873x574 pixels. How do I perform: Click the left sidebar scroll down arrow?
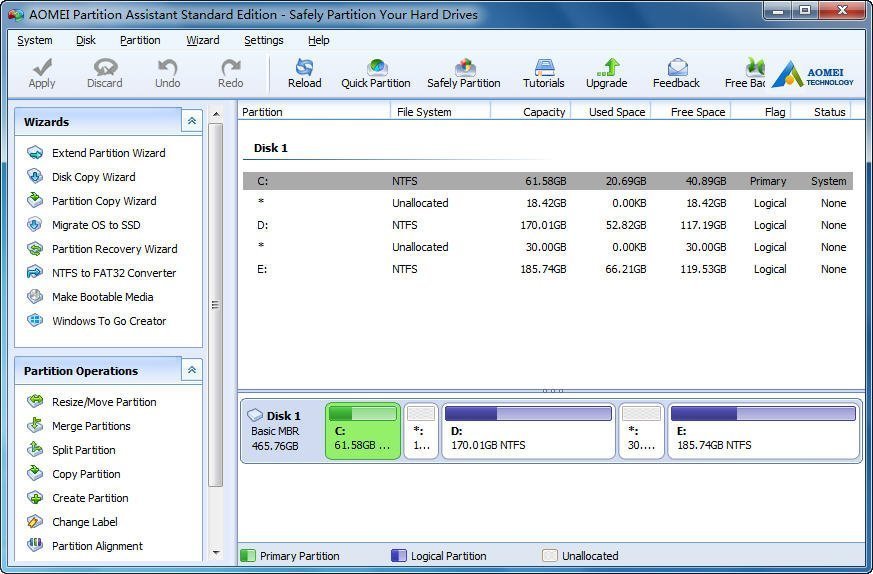point(216,553)
